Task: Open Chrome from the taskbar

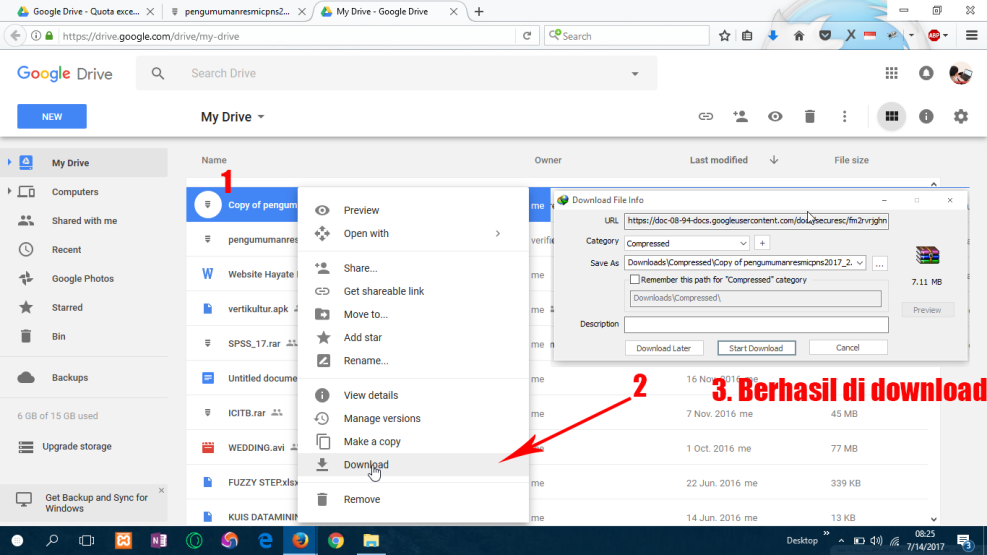Action: coord(336,541)
